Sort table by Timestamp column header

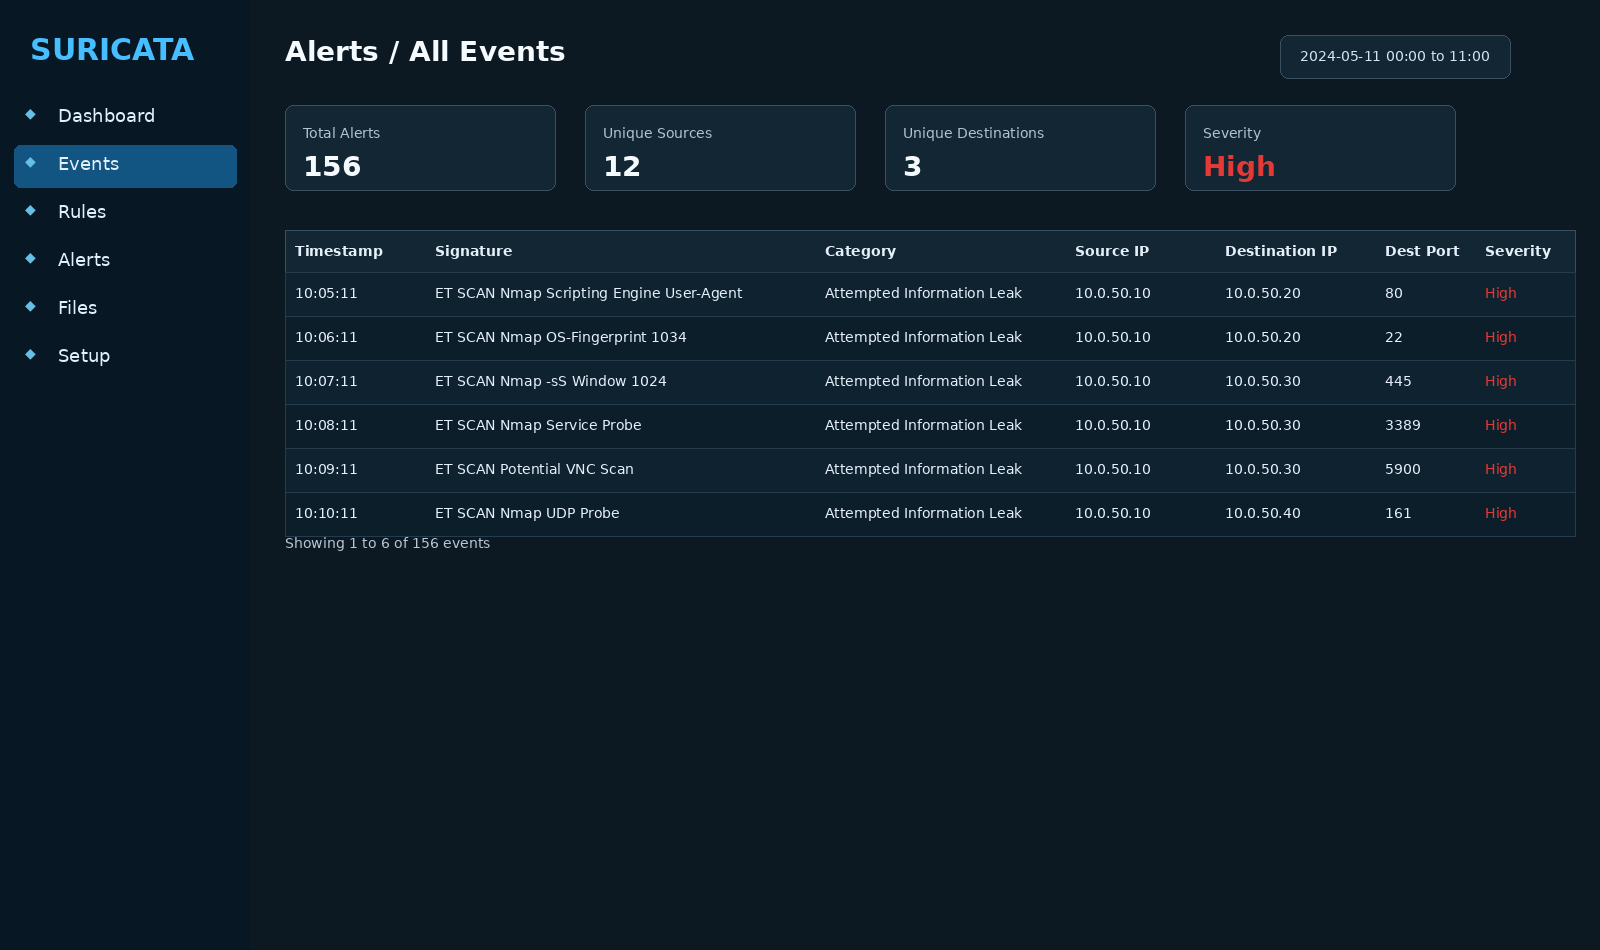(x=338, y=251)
